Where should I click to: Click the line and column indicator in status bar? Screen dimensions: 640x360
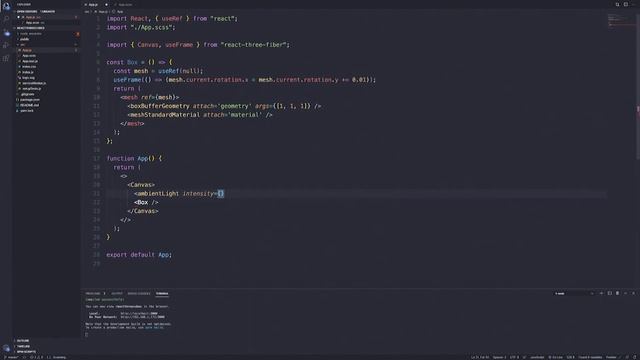[x=480, y=357]
